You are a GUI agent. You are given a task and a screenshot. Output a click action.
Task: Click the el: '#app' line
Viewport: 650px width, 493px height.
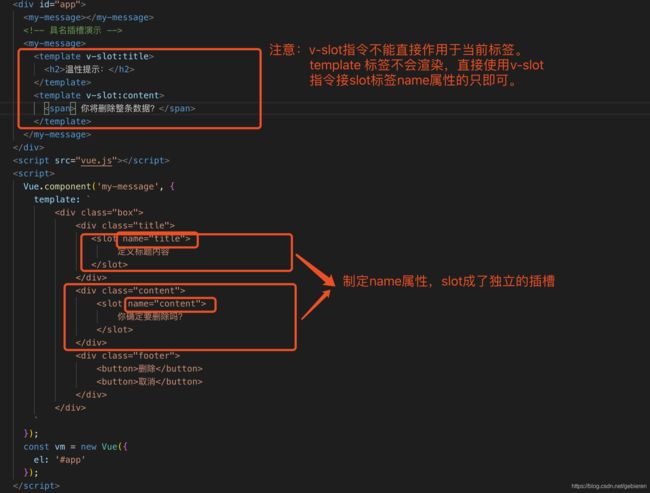click(60, 460)
